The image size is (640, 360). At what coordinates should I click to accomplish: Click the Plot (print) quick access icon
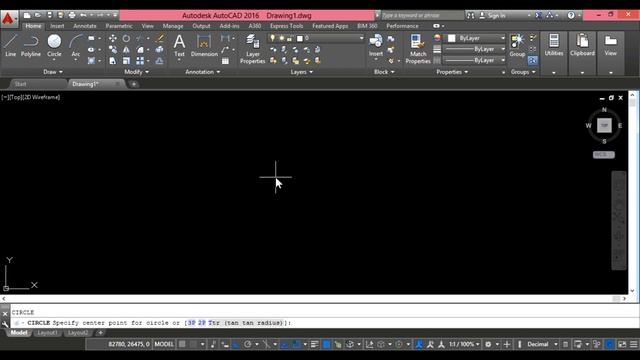[x=72, y=15]
